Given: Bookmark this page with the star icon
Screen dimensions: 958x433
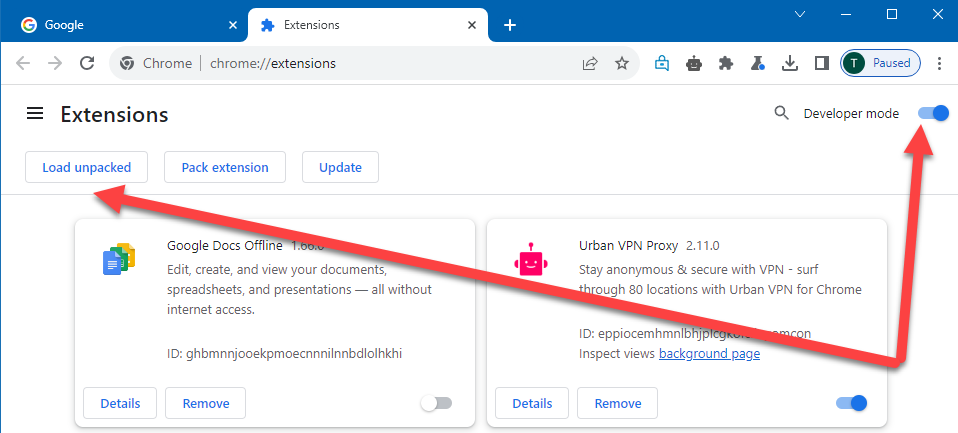Looking at the screenshot, I should [x=622, y=63].
